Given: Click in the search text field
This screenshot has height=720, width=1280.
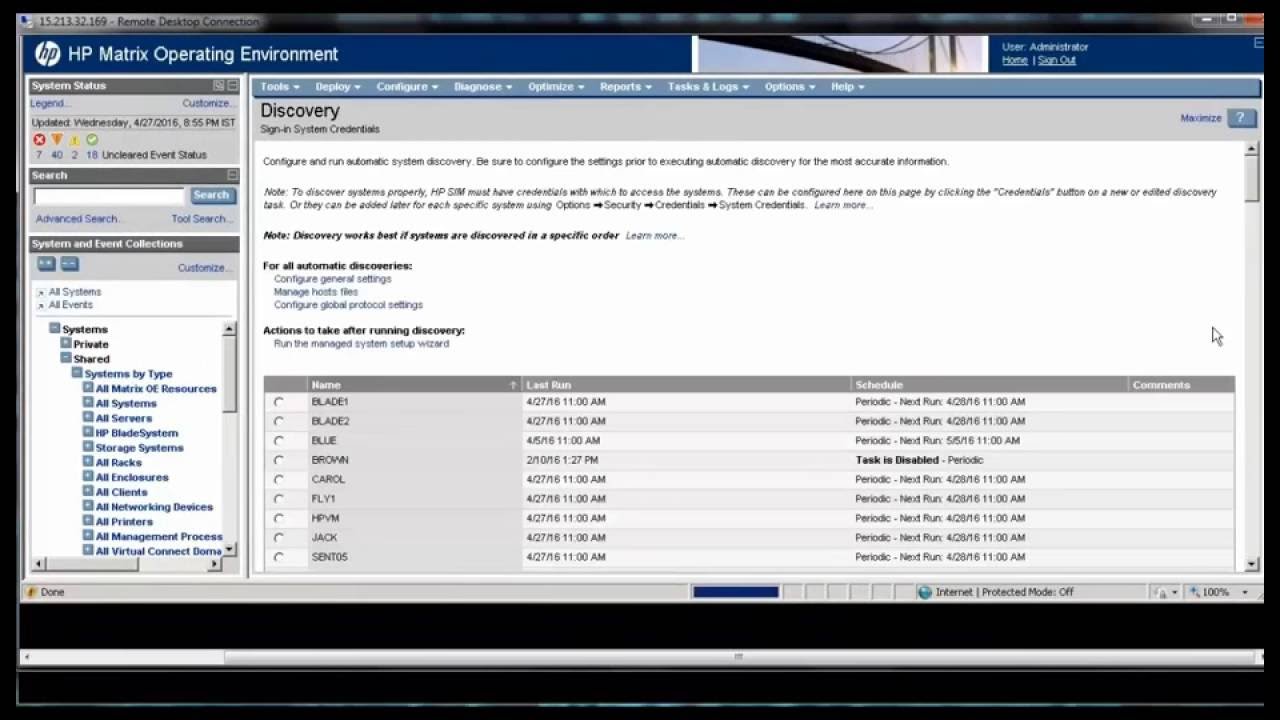Looking at the screenshot, I should 109,196.
